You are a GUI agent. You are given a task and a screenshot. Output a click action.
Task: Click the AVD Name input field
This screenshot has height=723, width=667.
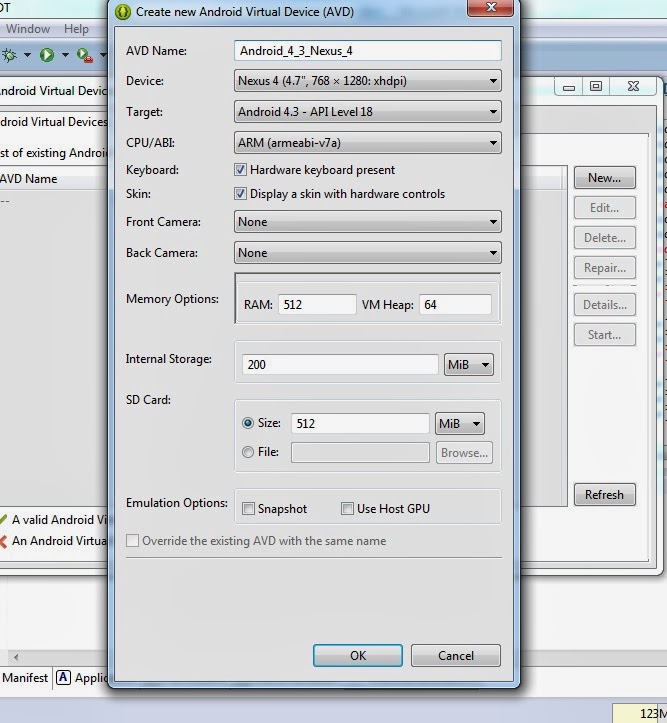(368, 50)
